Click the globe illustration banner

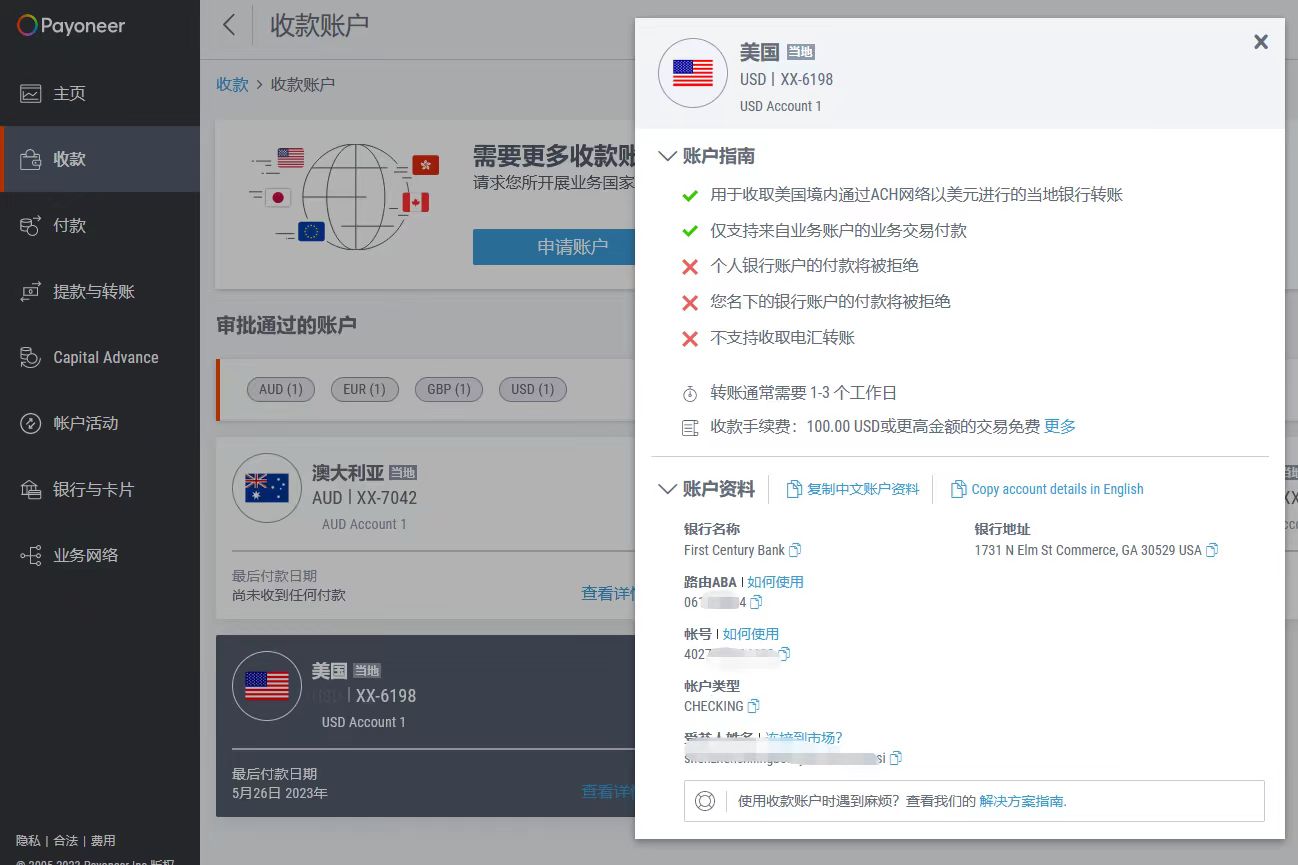pos(344,197)
